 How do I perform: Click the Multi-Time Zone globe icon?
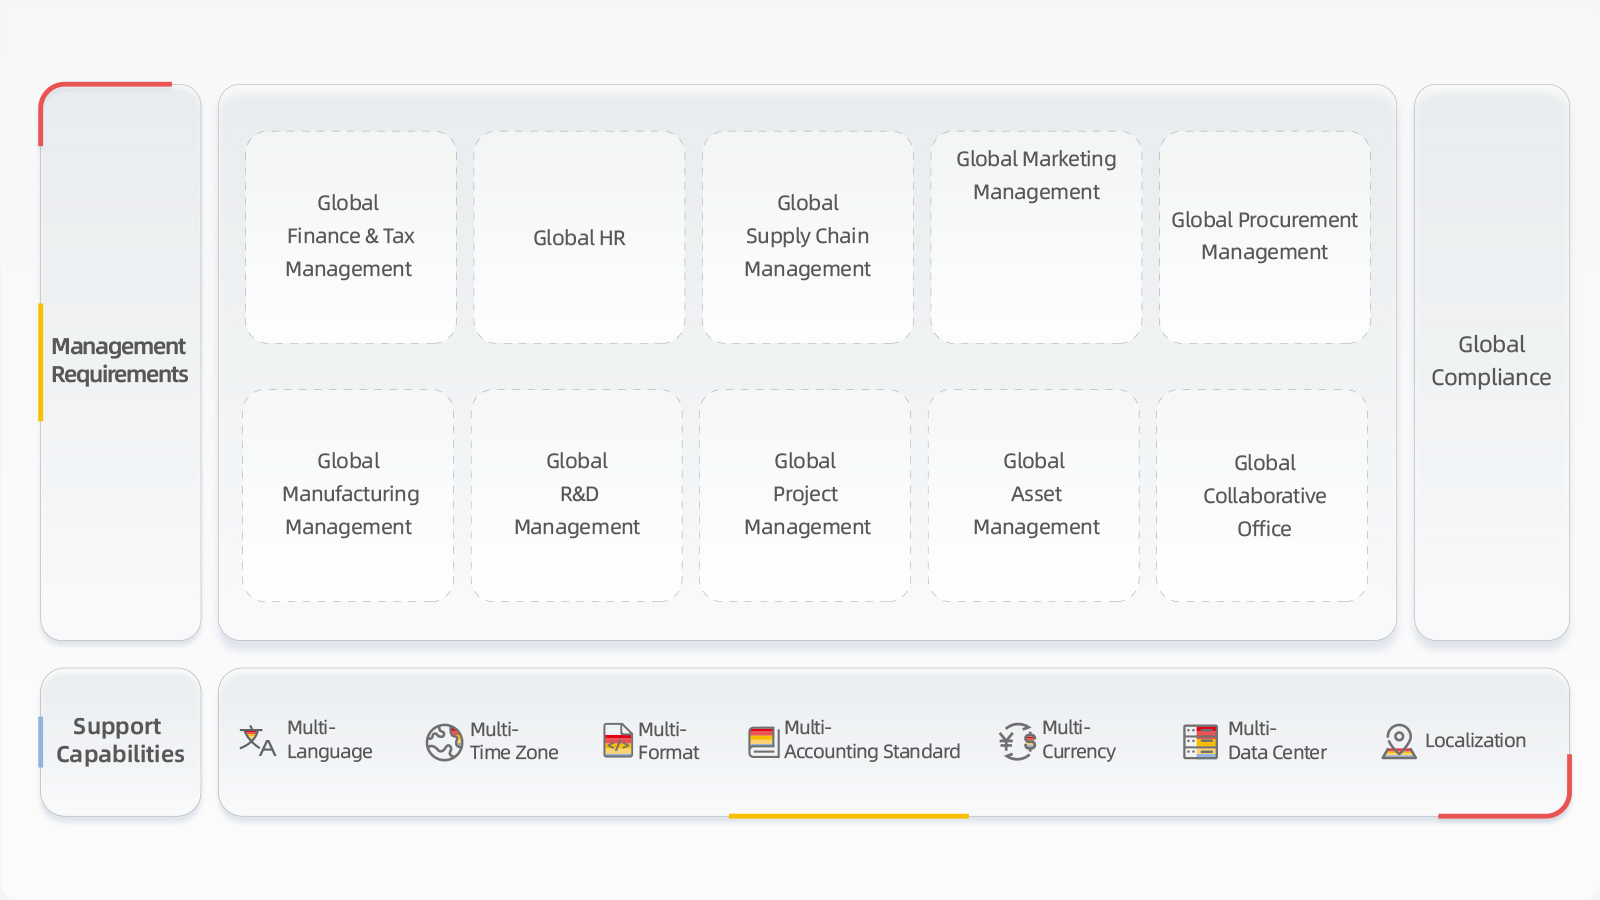click(444, 742)
